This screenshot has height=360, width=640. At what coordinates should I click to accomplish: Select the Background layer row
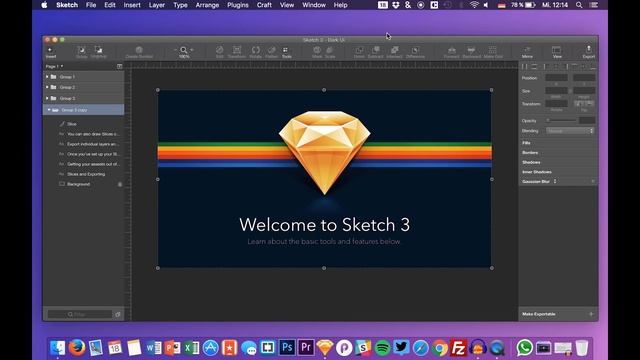[84, 184]
